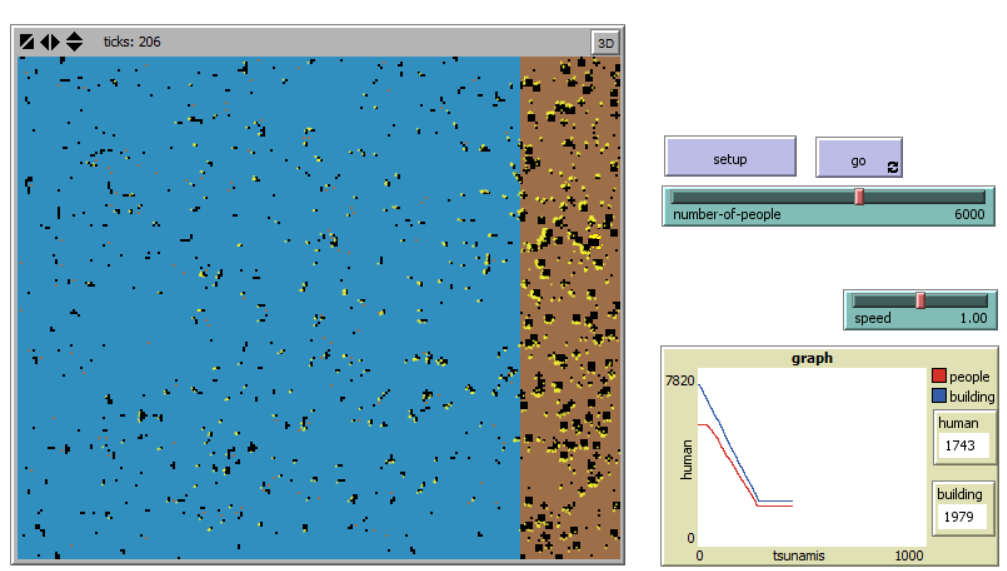The height and width of the screenshot is (571, 1007).
Task: Click the left-right arrows width icon
Action: pyautogui.click(x=50, y=42)
